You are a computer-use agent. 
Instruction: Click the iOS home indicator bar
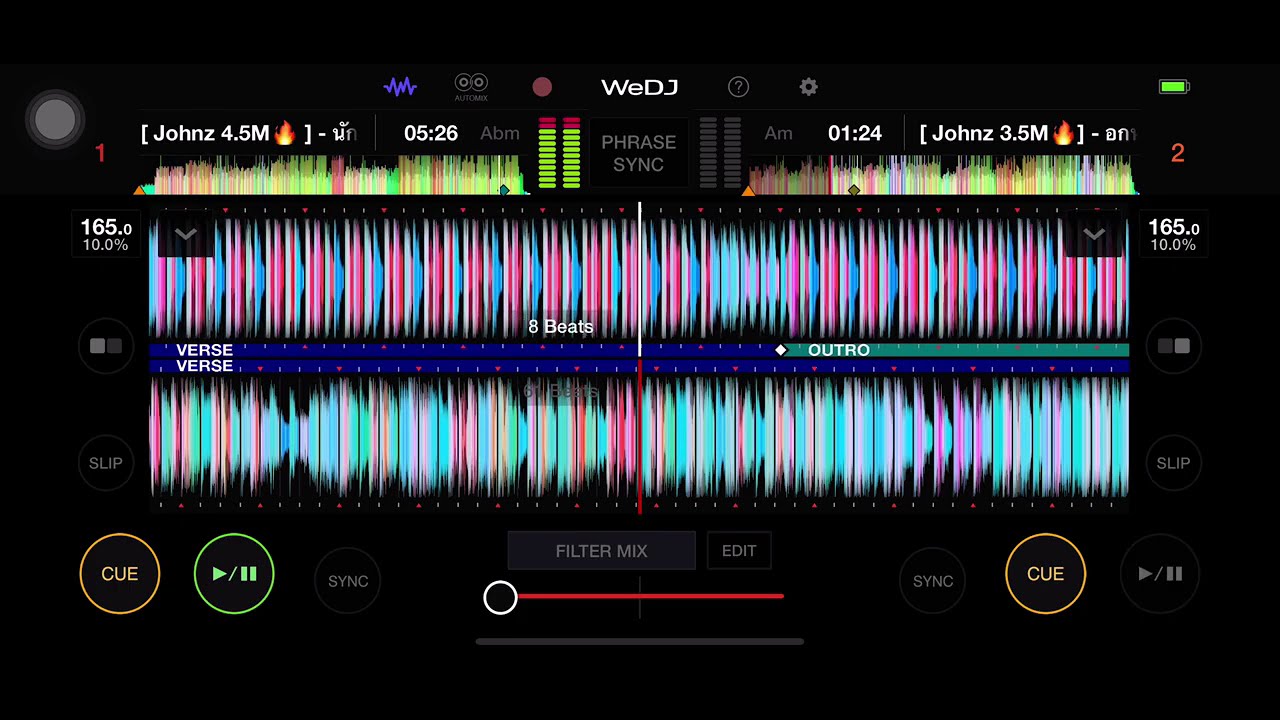click(x=640, y=642)
